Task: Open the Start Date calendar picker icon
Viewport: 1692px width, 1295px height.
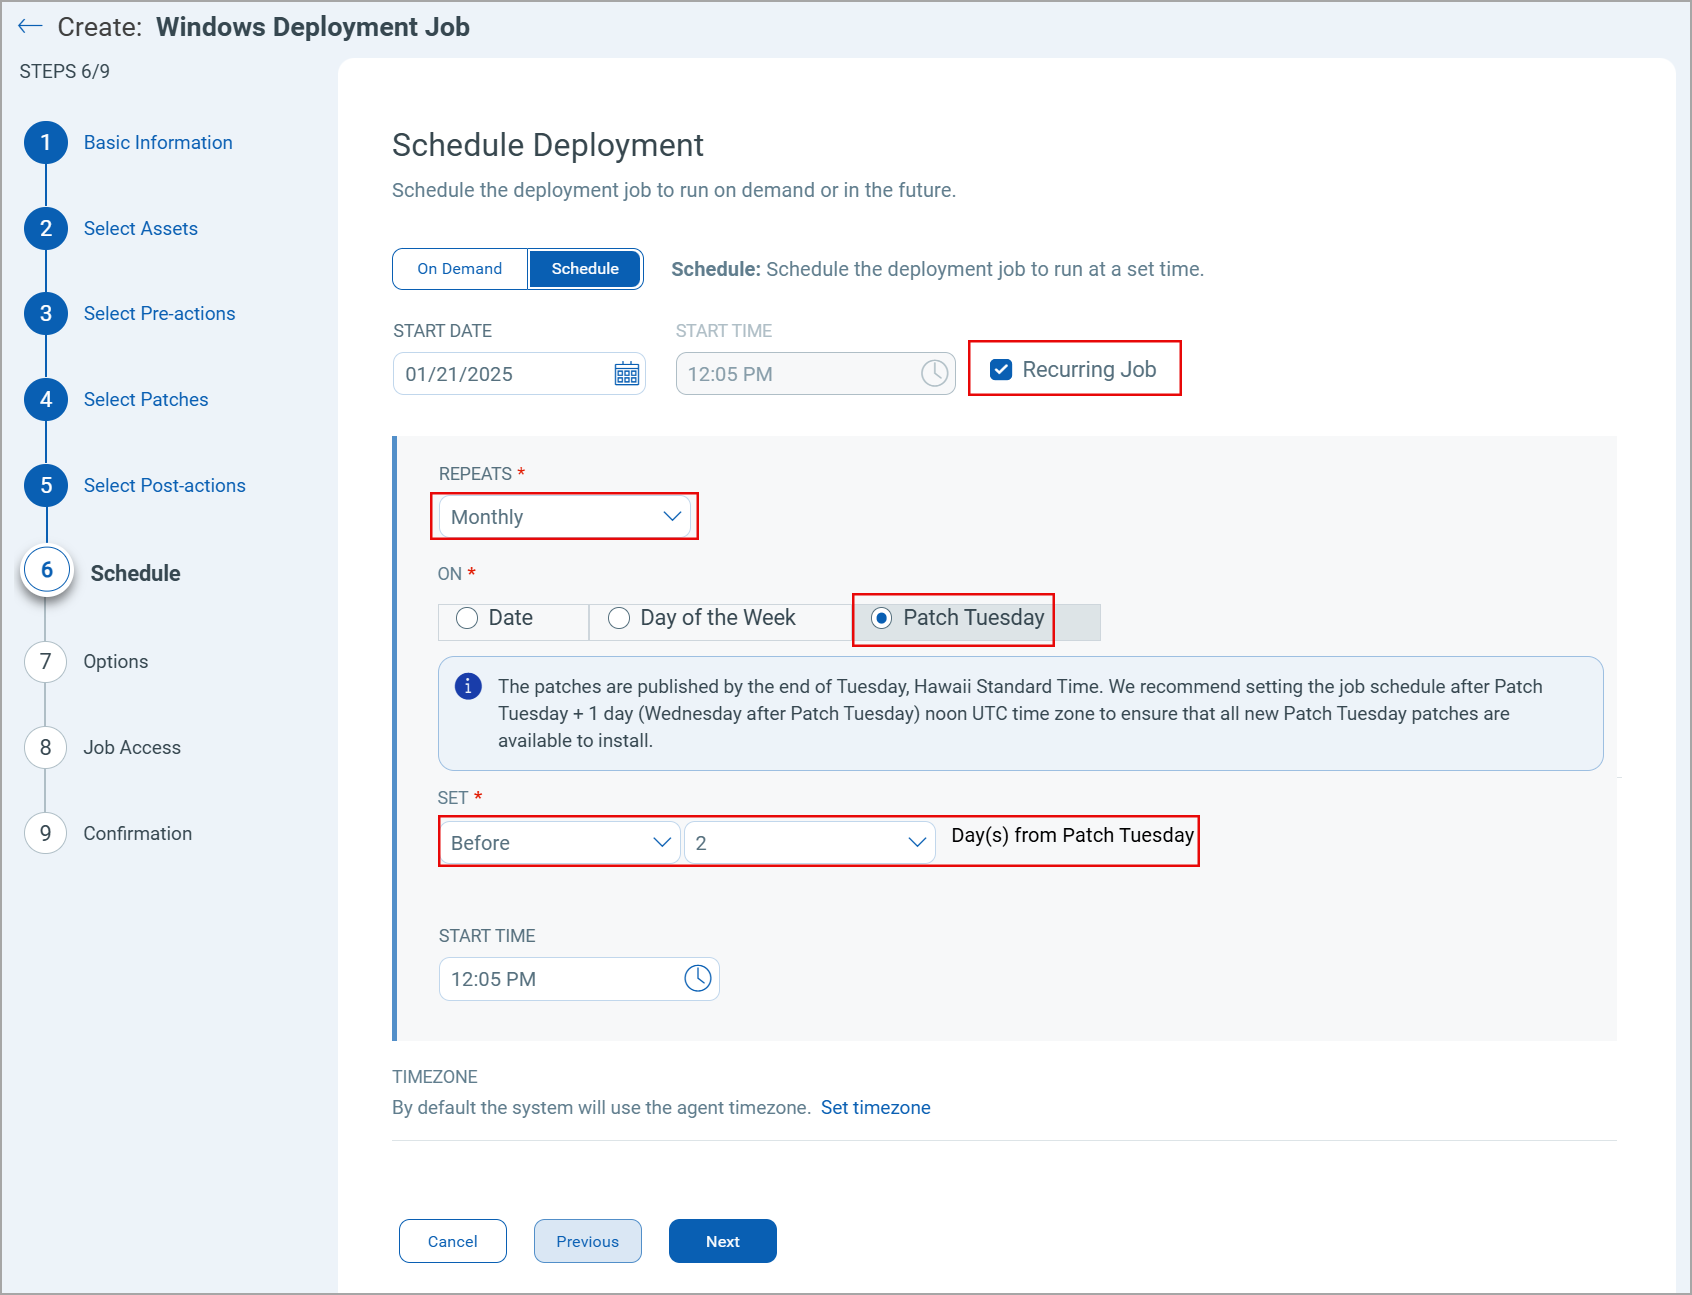Action: coord(626,374)
